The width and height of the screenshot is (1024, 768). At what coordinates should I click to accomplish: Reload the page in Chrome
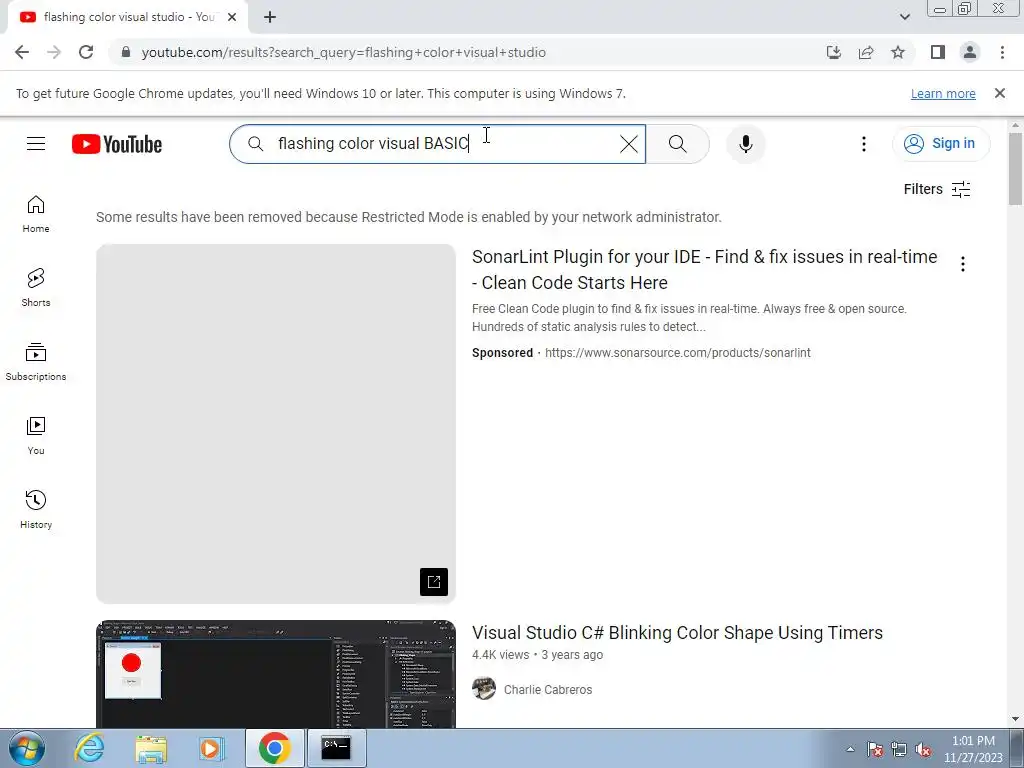[86, 52]
